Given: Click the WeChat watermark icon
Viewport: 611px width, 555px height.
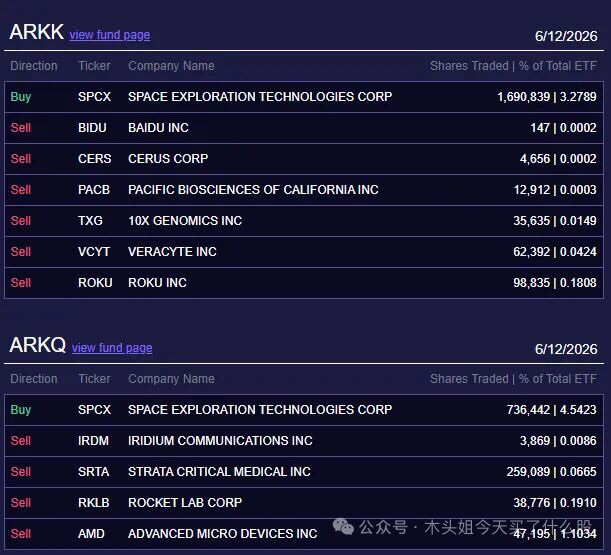Looking at the screenshot, I should click(343, 527).
